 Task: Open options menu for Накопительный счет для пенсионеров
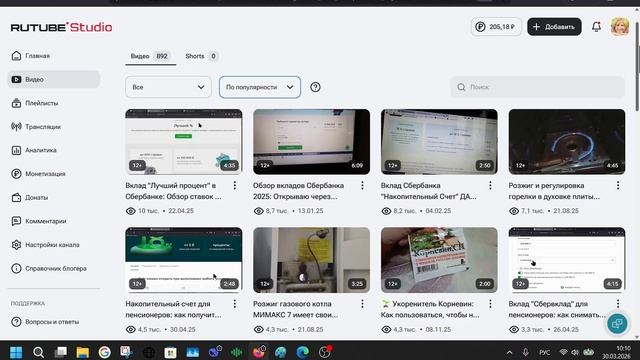click(x=235, y=304)
